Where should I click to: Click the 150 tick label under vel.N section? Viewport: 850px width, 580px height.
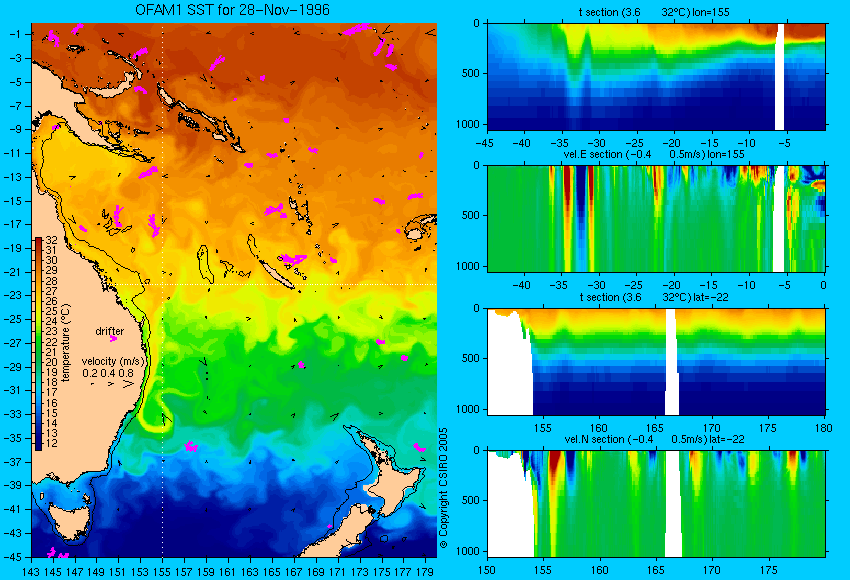487,570
